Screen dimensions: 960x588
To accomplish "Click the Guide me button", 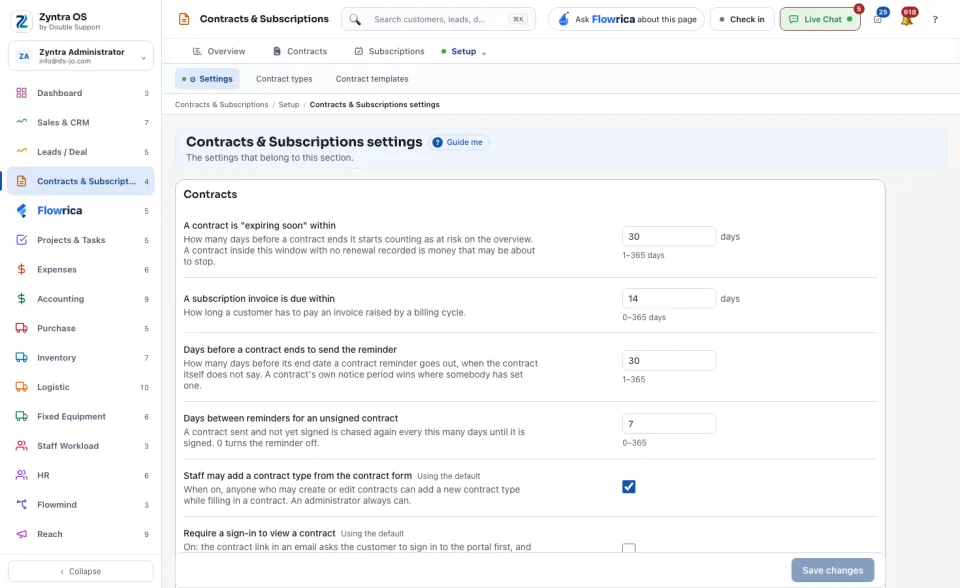I will pyautogui.click(x=458, y=142).
